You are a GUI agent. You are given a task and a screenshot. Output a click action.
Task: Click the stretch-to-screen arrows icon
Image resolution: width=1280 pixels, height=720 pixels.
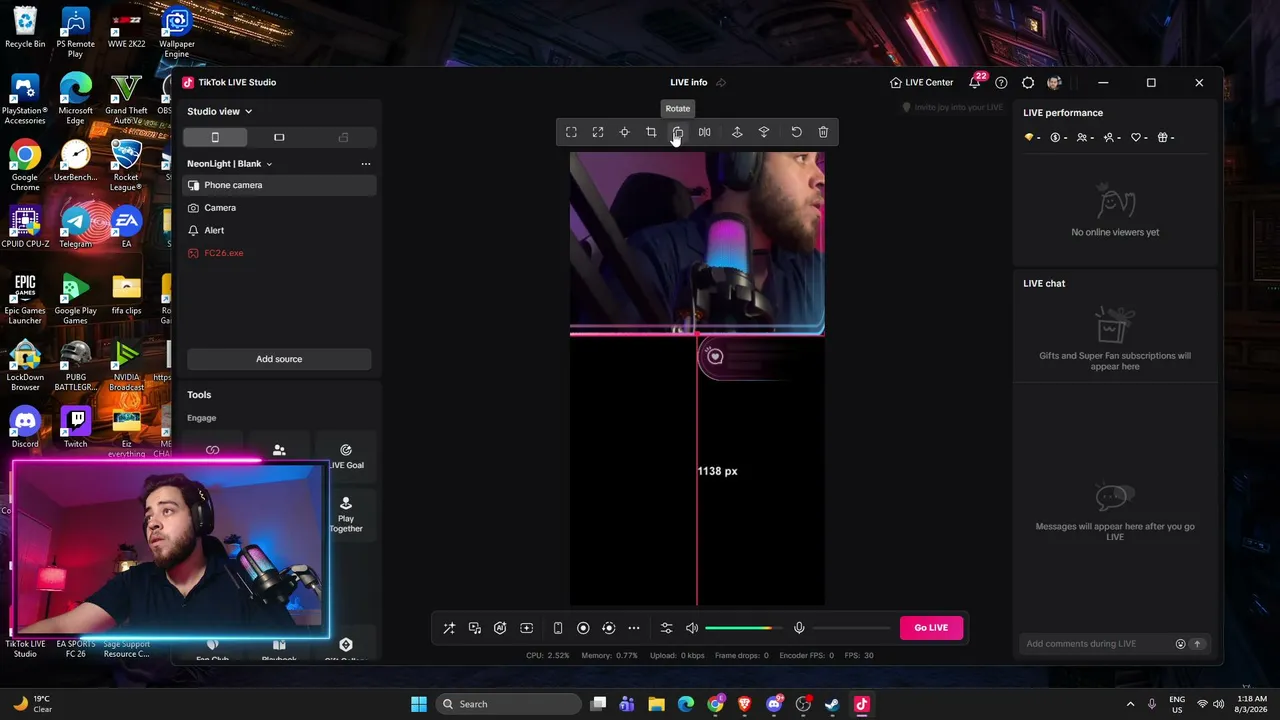tap(598, 132)
